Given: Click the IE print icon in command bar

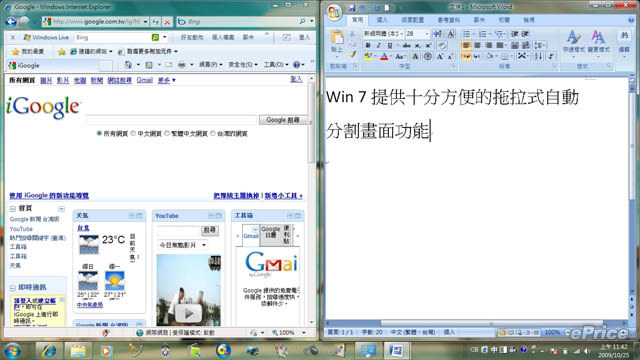Looking at the screenshot, I should click(x=182, y=64).
